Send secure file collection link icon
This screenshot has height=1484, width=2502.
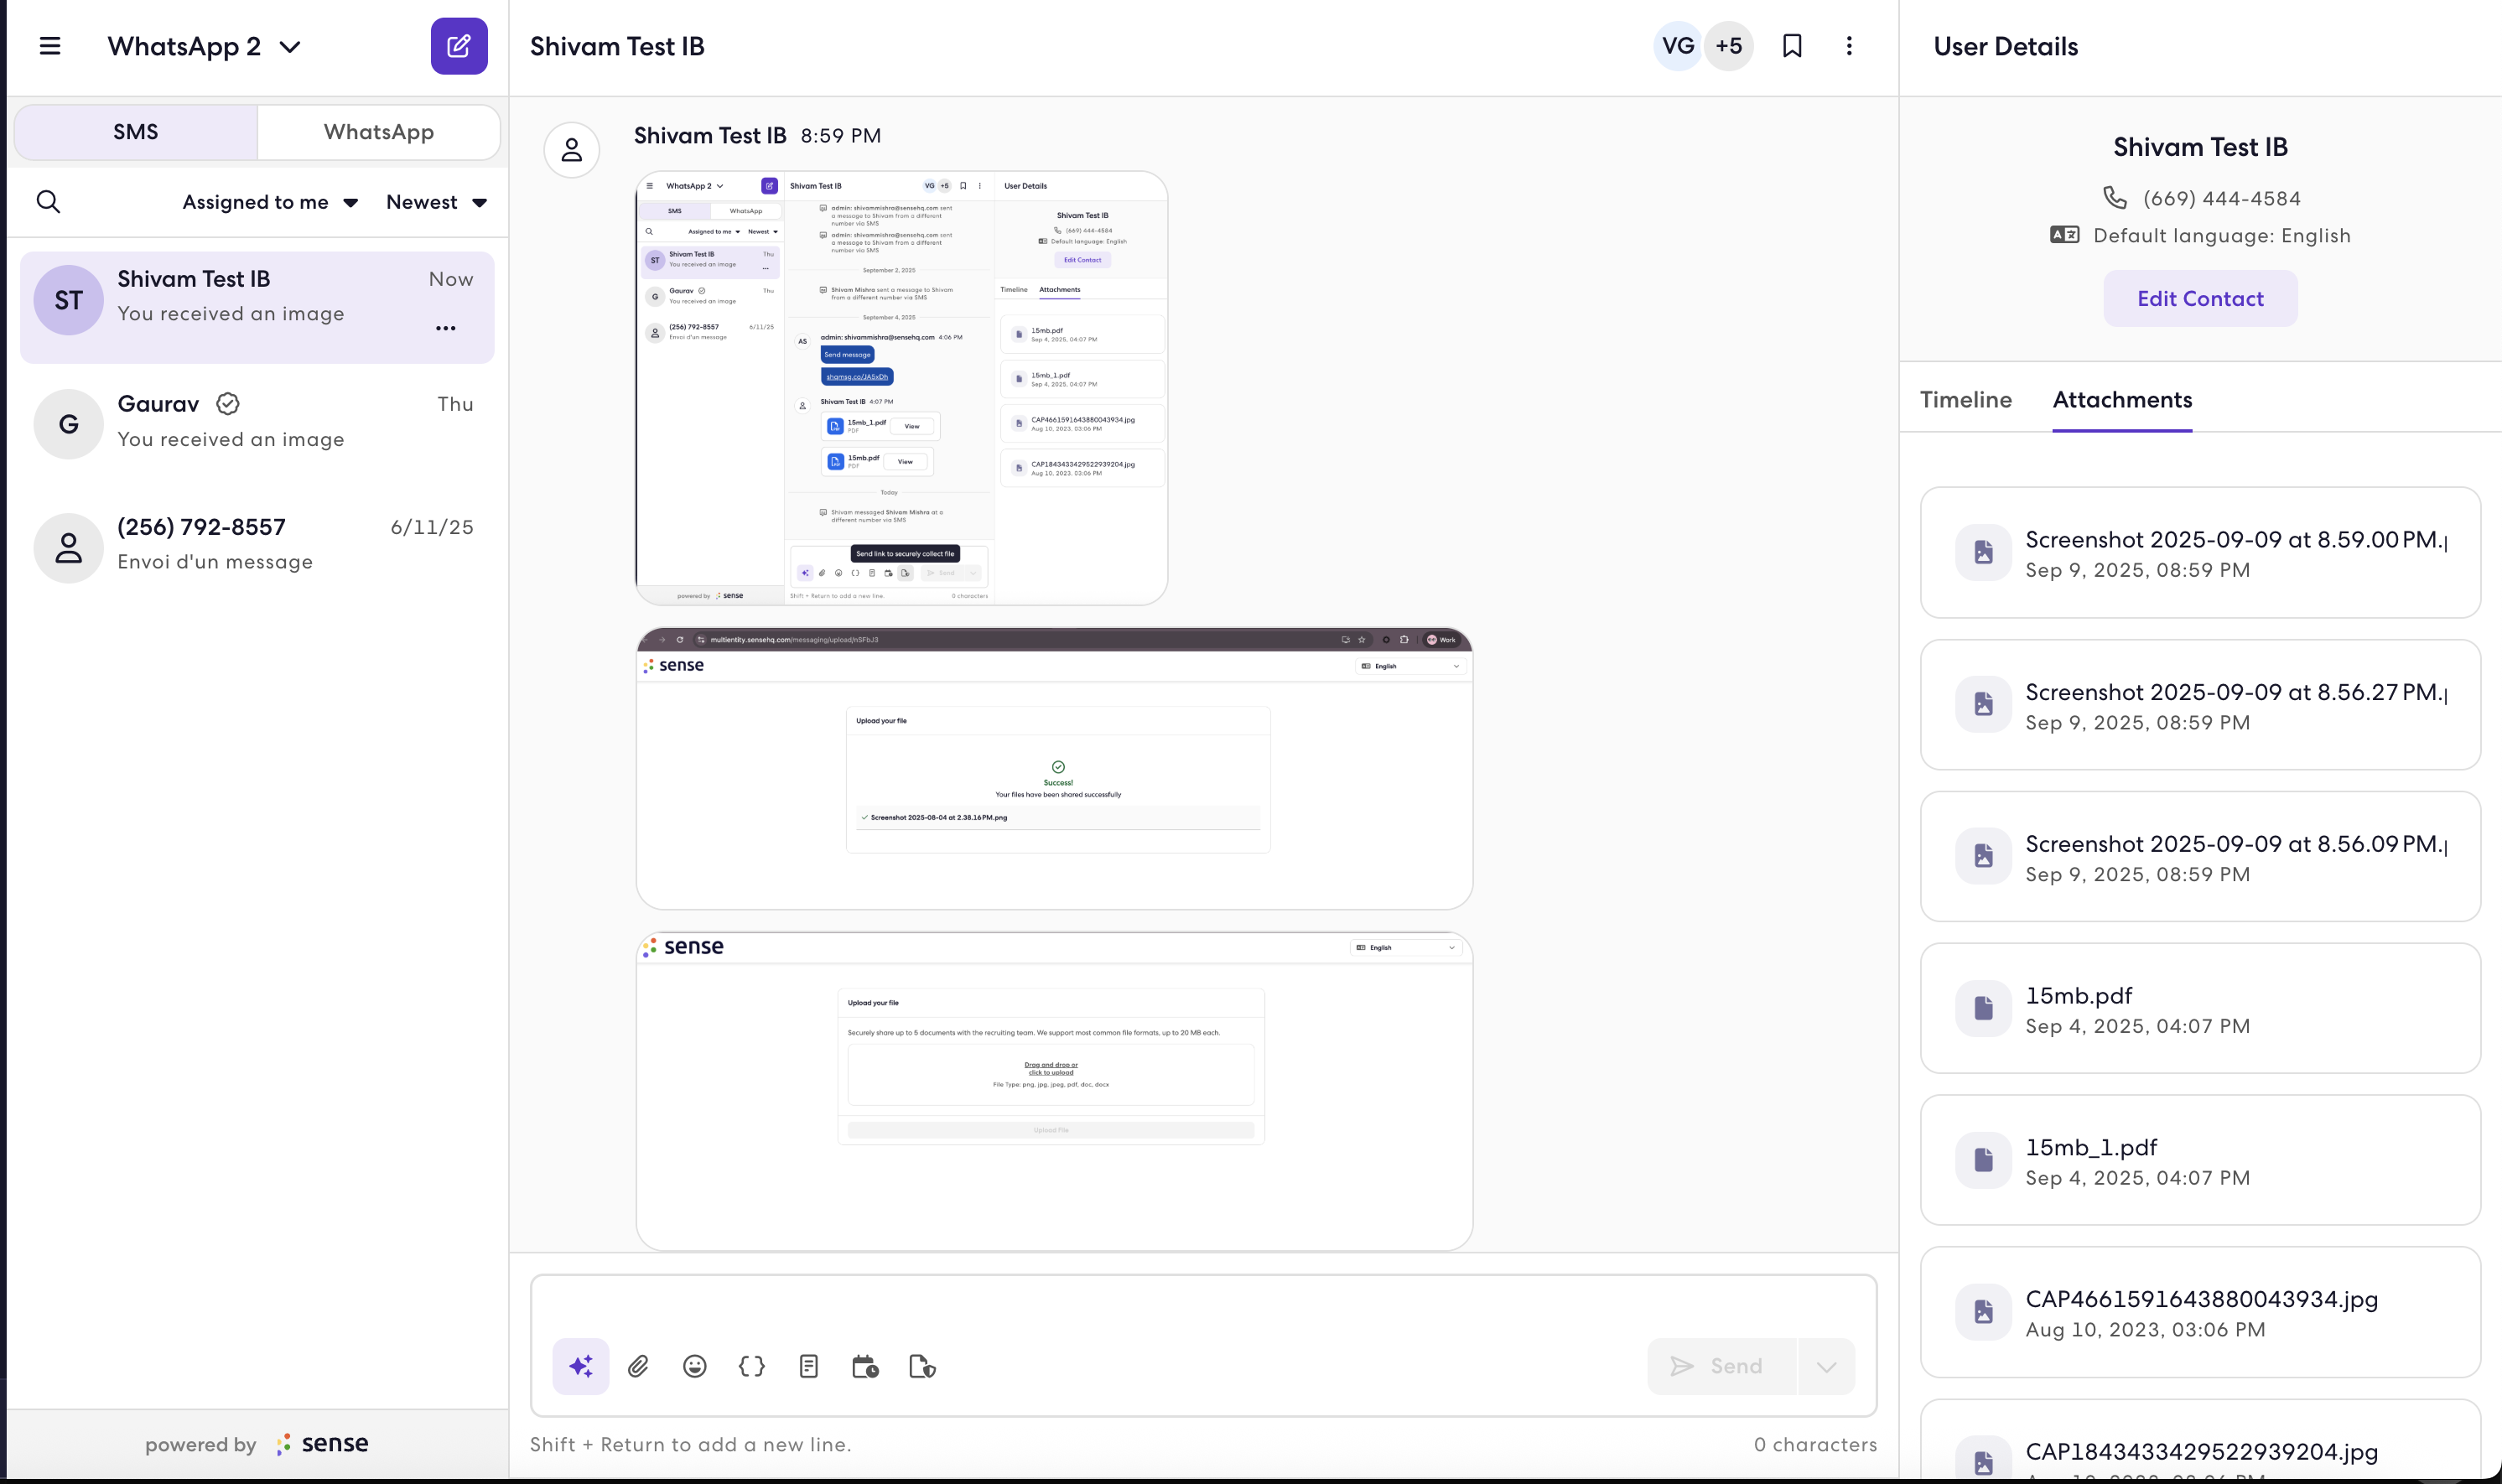[x=922, y=1366]
